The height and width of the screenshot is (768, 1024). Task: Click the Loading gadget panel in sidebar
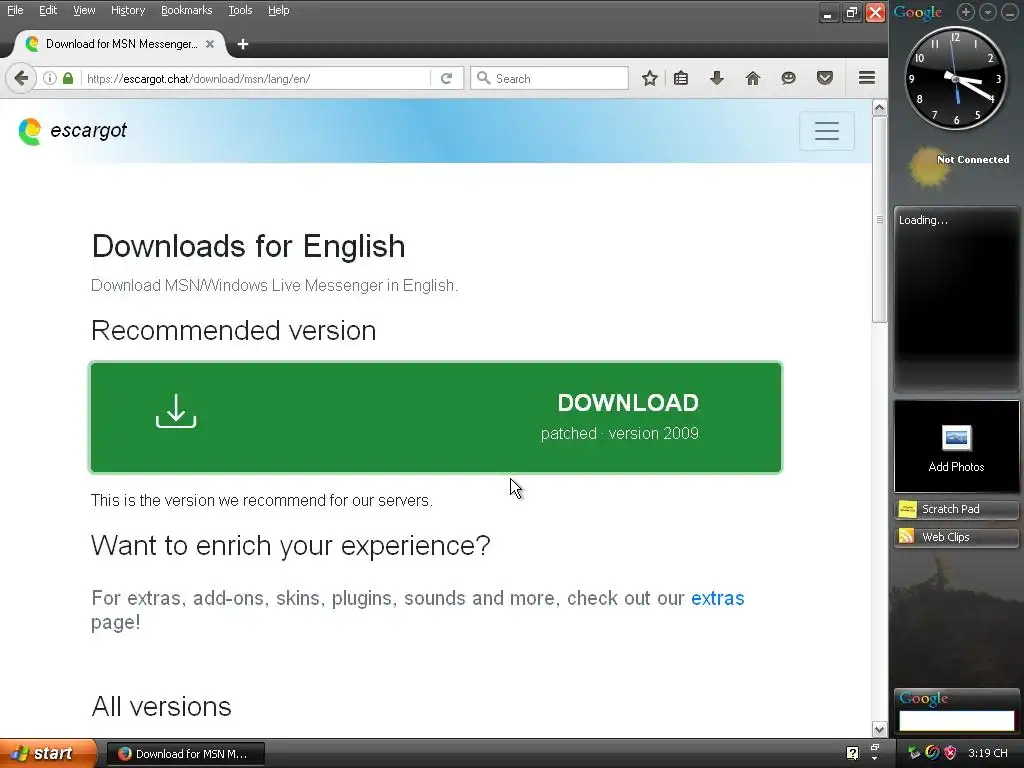[956, 299]
